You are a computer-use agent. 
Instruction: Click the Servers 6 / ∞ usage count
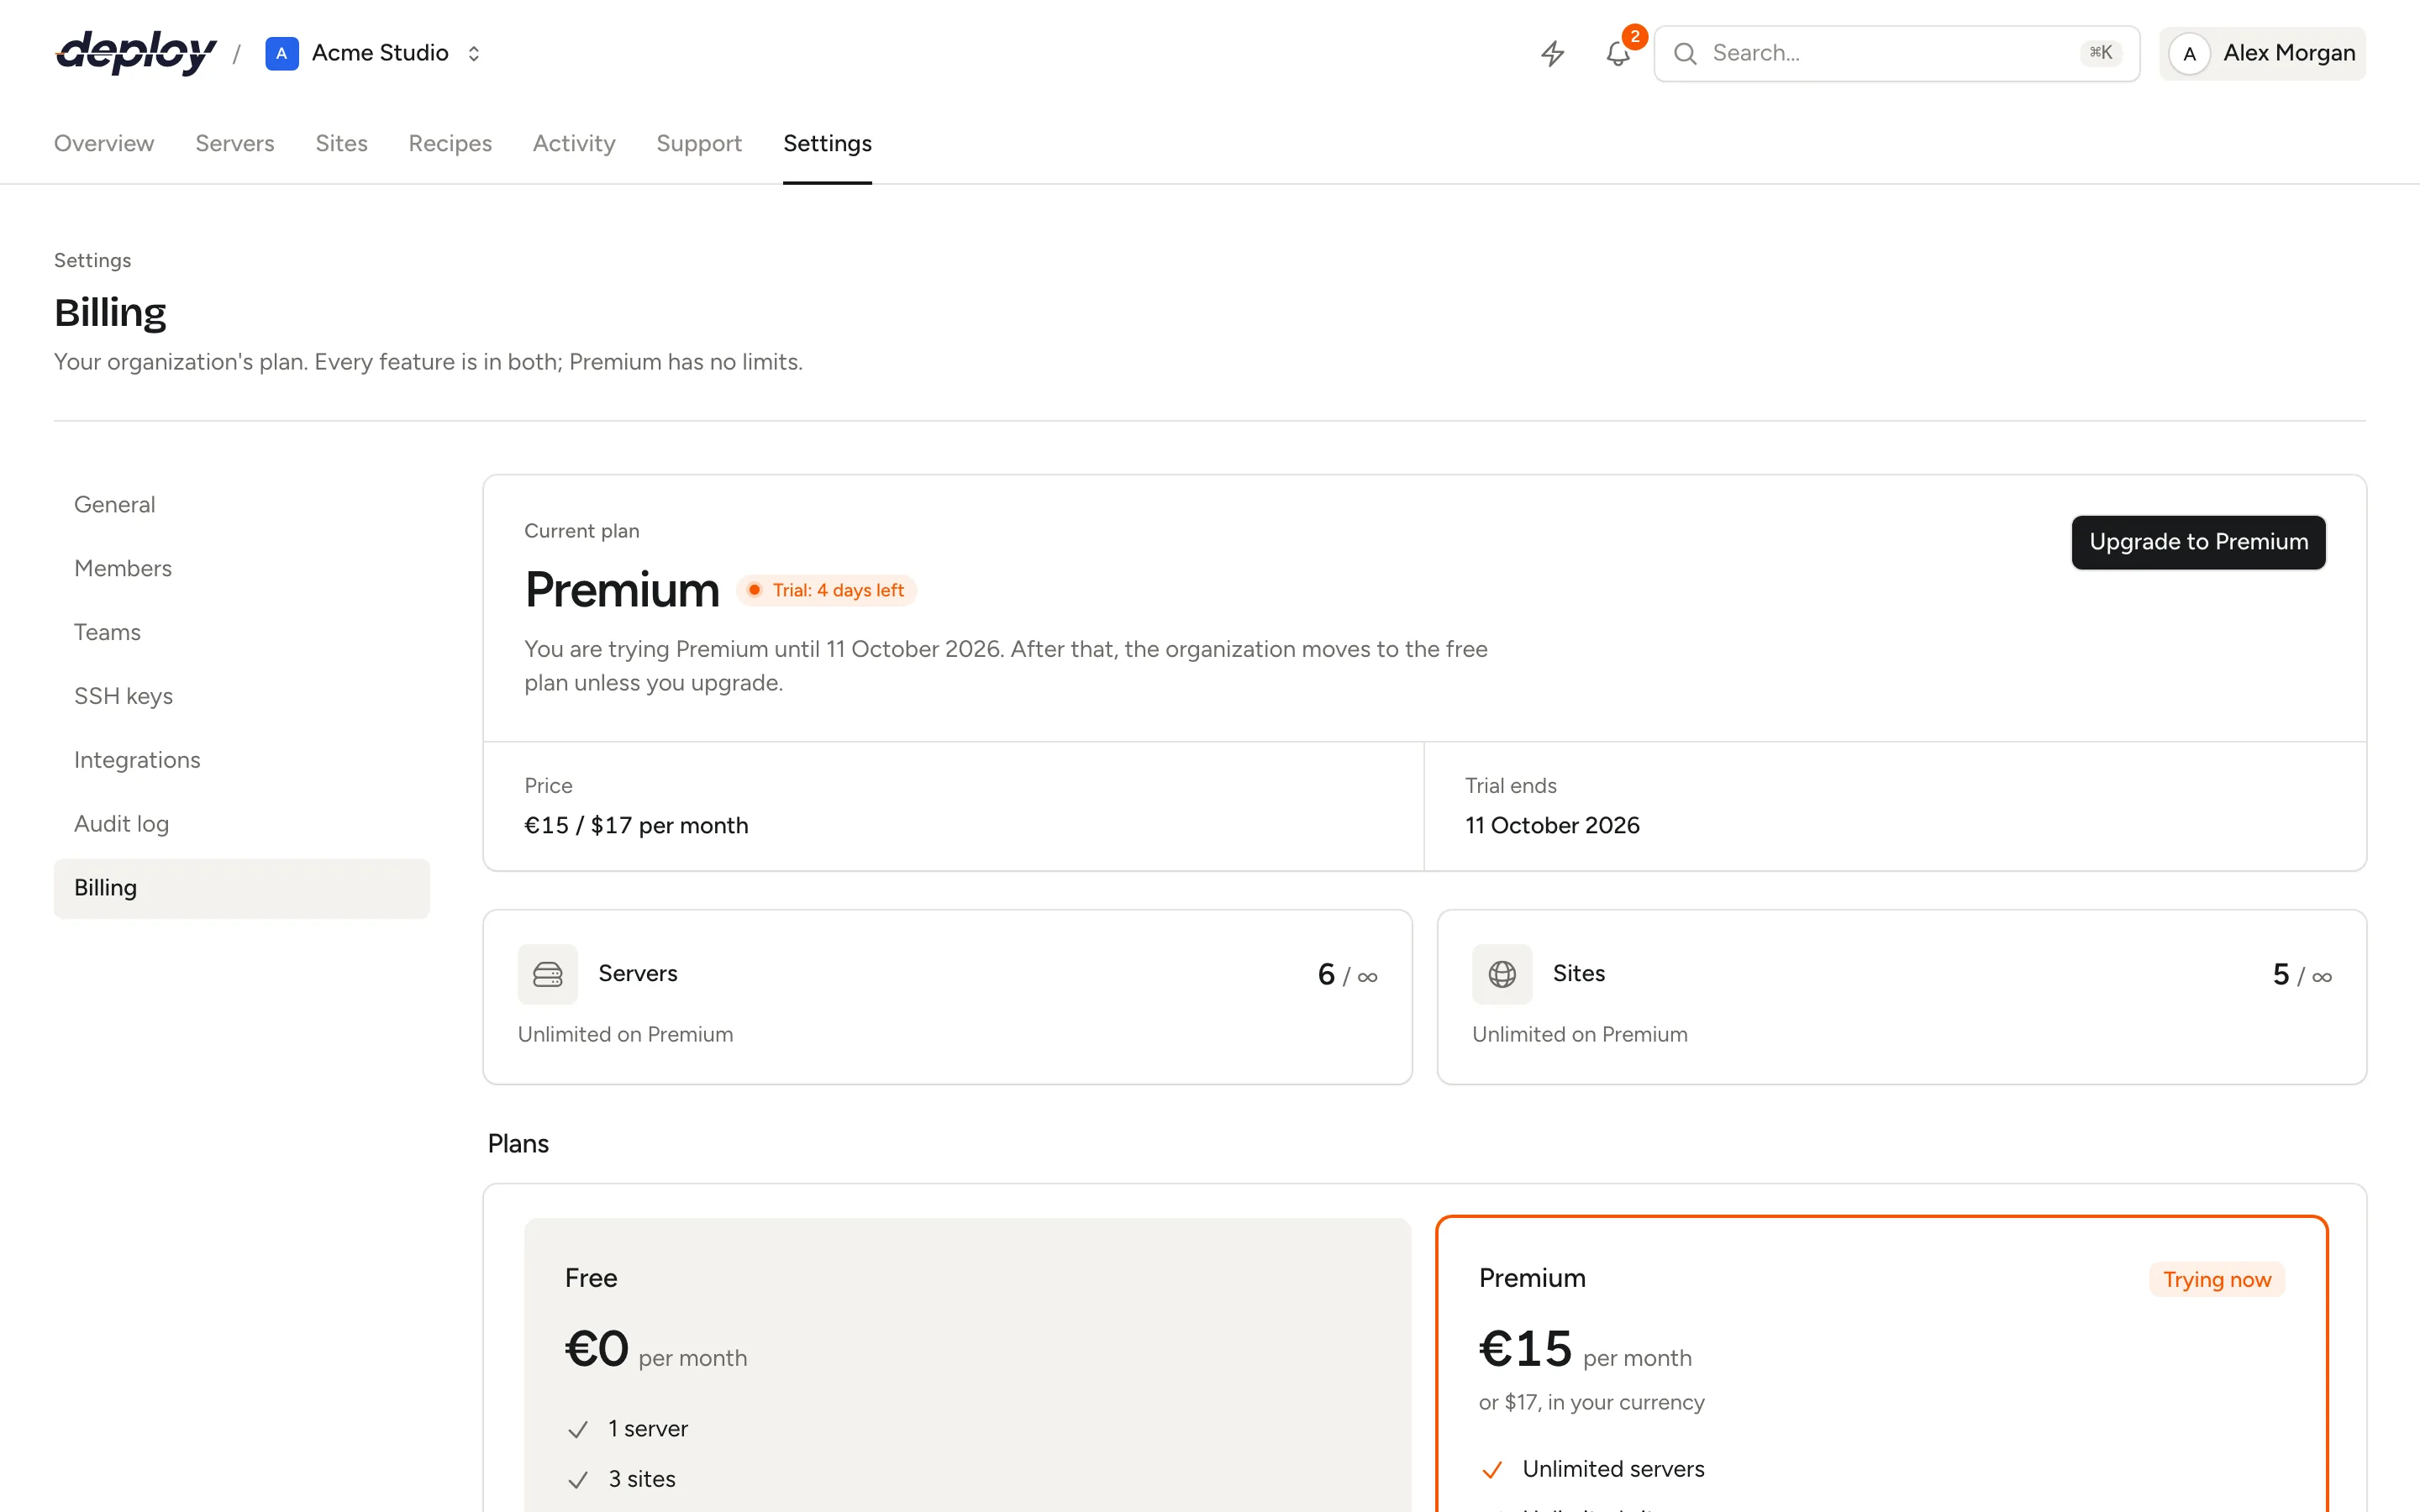[1347, 974]
